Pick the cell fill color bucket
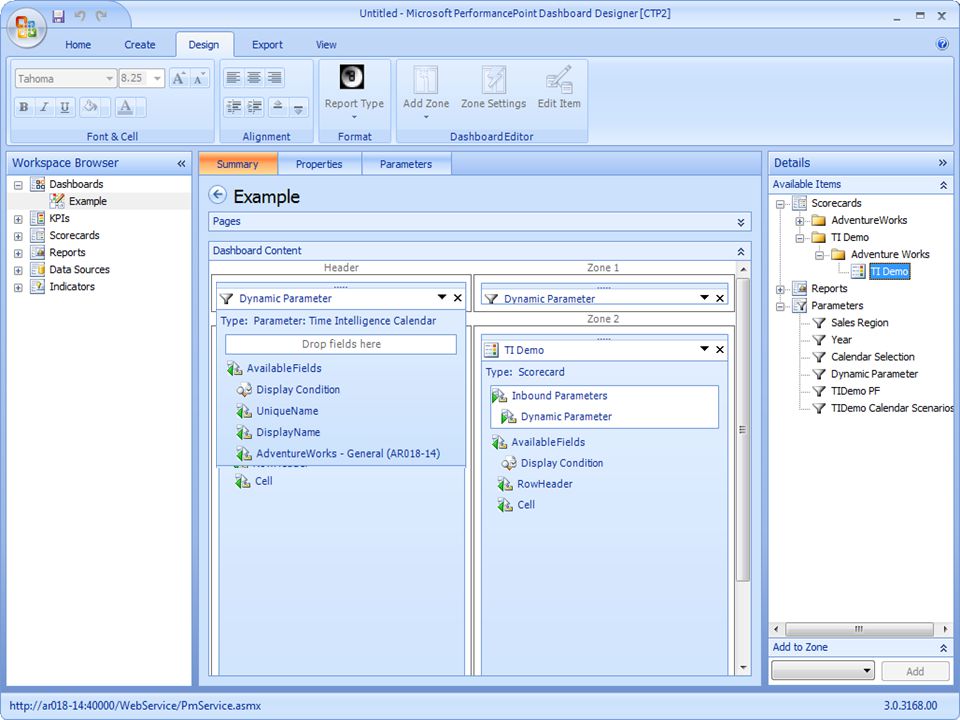The height and width of the screenshot is (720, 960). [x=91, y=107]
